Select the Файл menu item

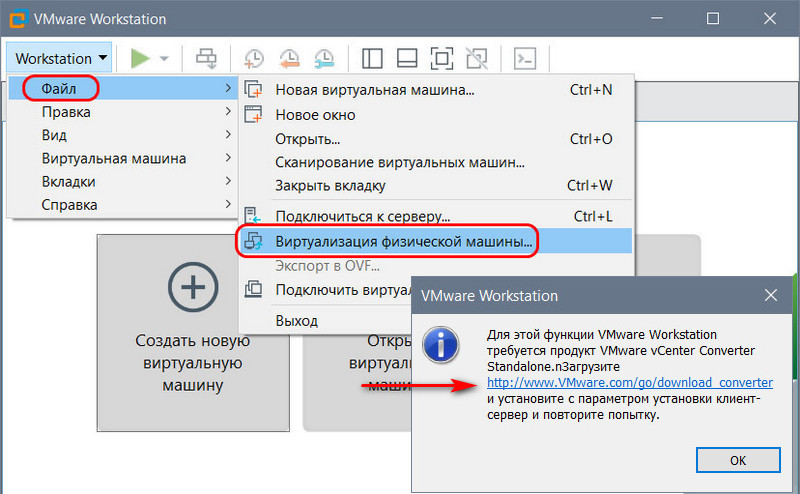pyautogui.click(x=122, y=88)
